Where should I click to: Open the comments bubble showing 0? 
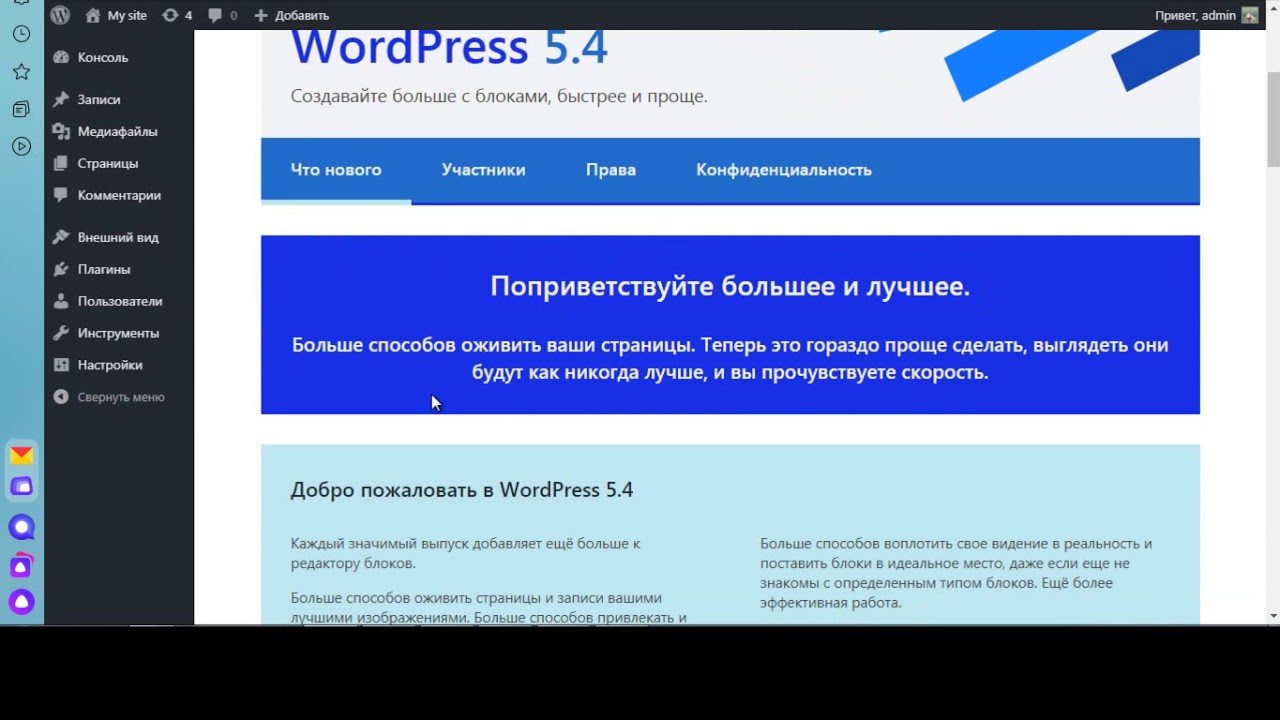[x=222, y=15]
